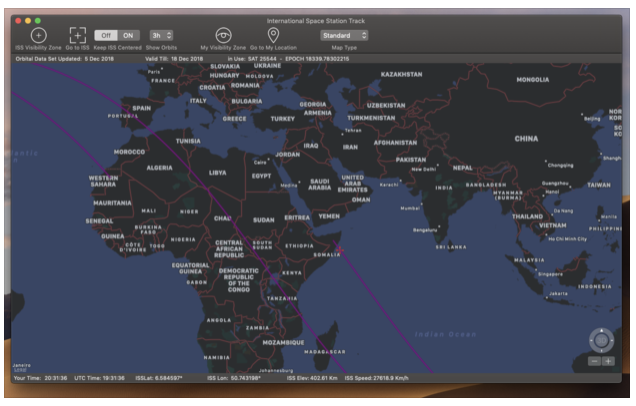Show My Visibility Zone eye icon
Image resolution: width=636 pixels, height=406 pixels.
(224, 35)
